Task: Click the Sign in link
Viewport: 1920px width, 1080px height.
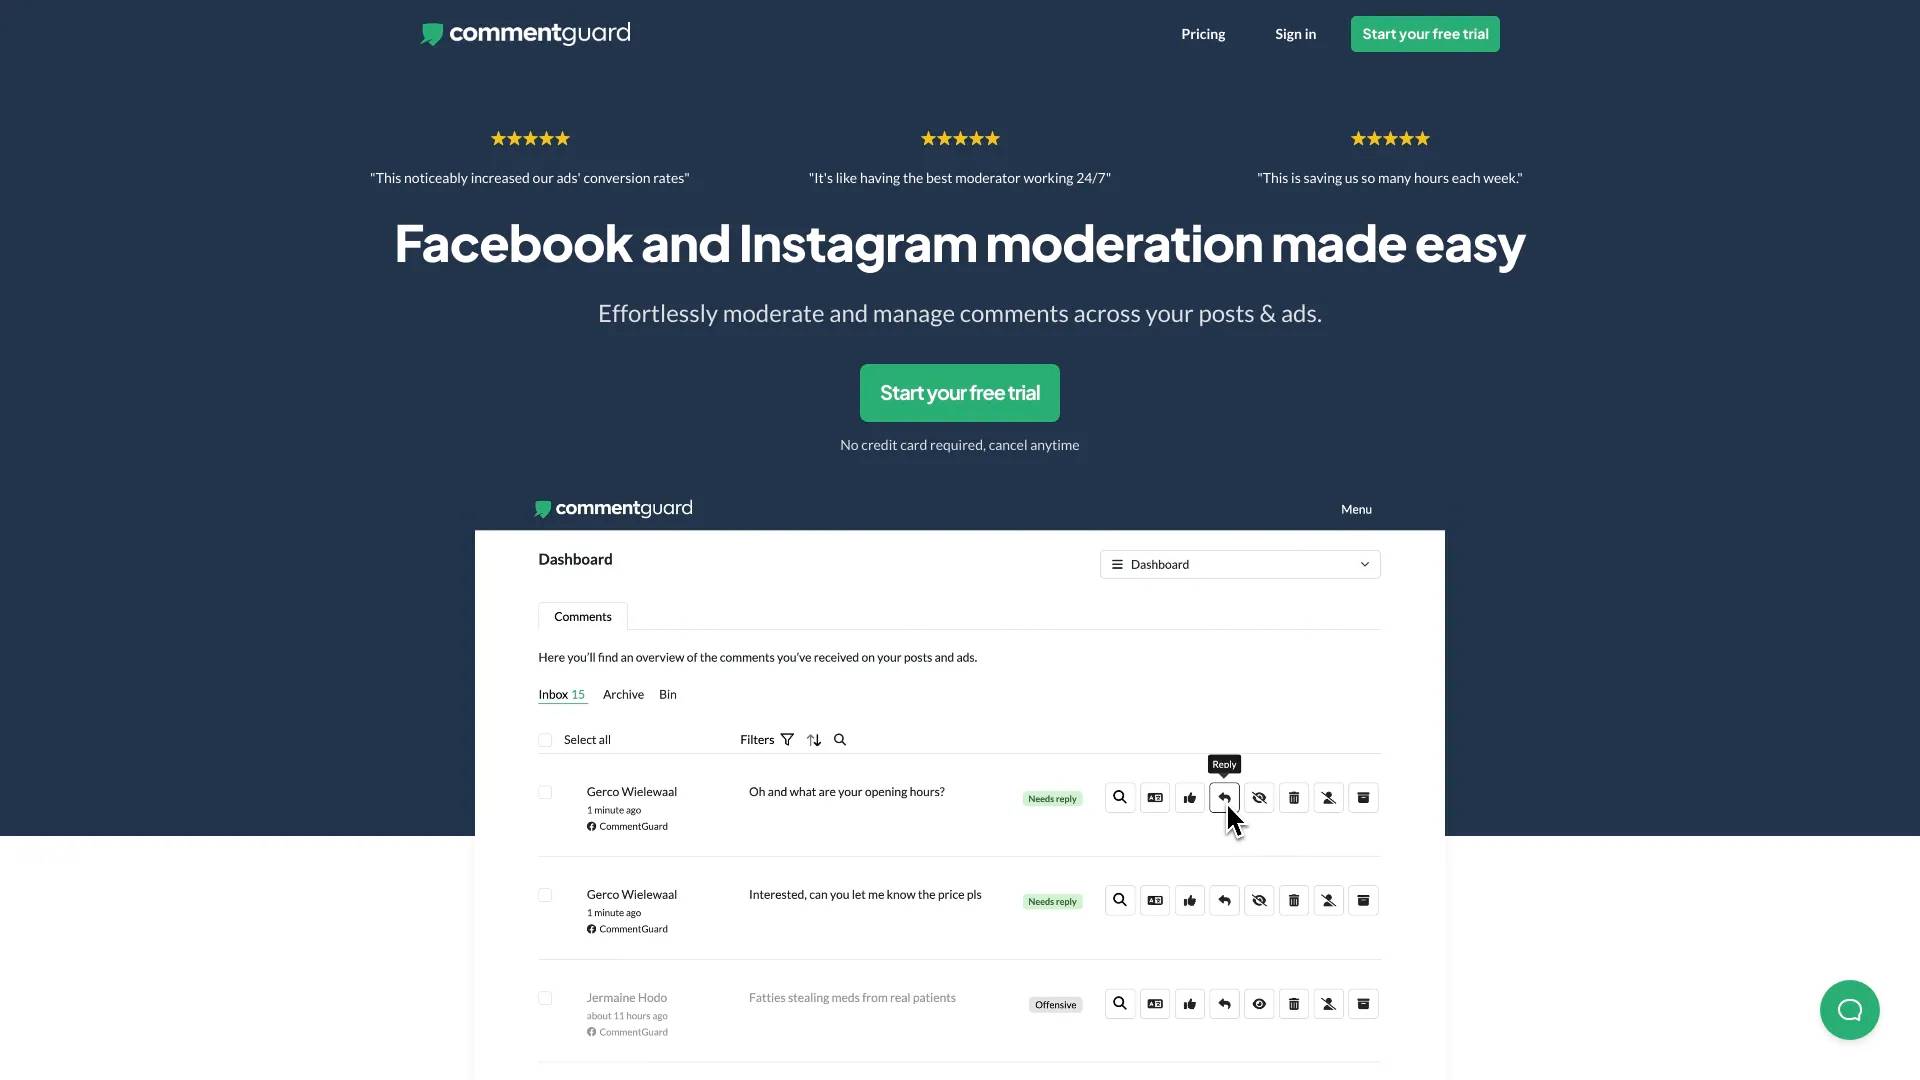Action: point(1296,33)
